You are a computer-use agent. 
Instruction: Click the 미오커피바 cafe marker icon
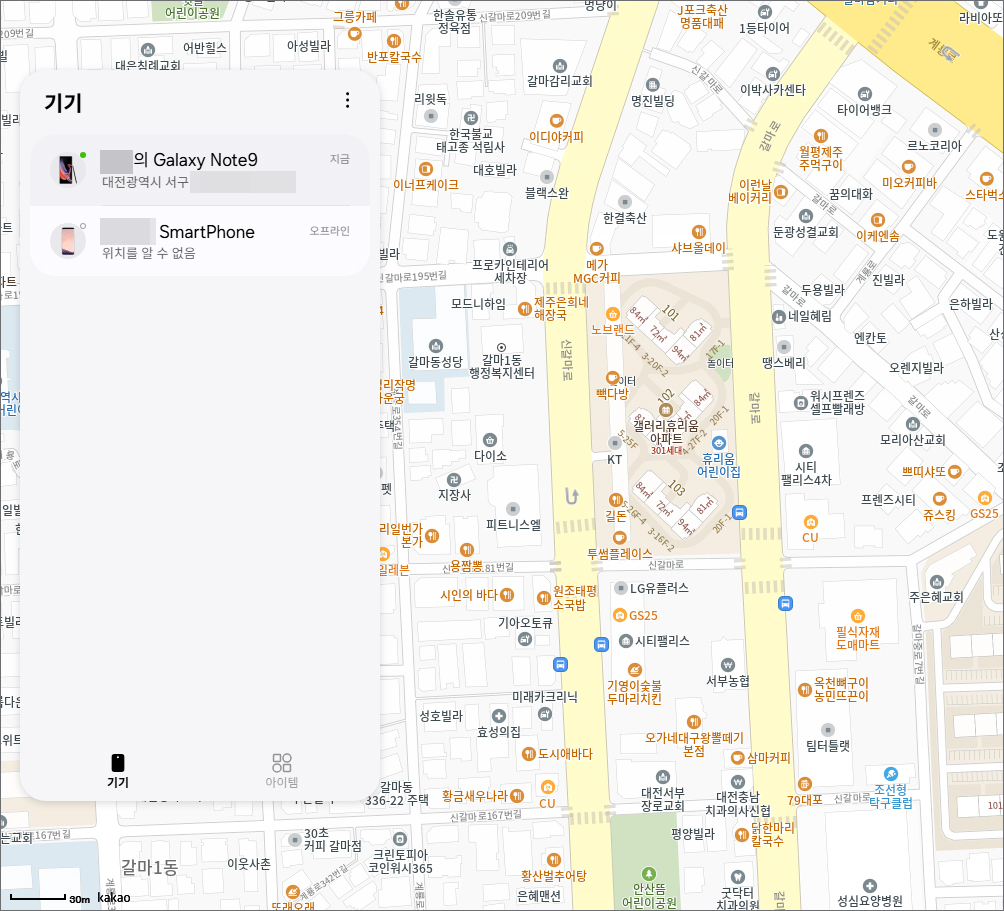(909, 167)
